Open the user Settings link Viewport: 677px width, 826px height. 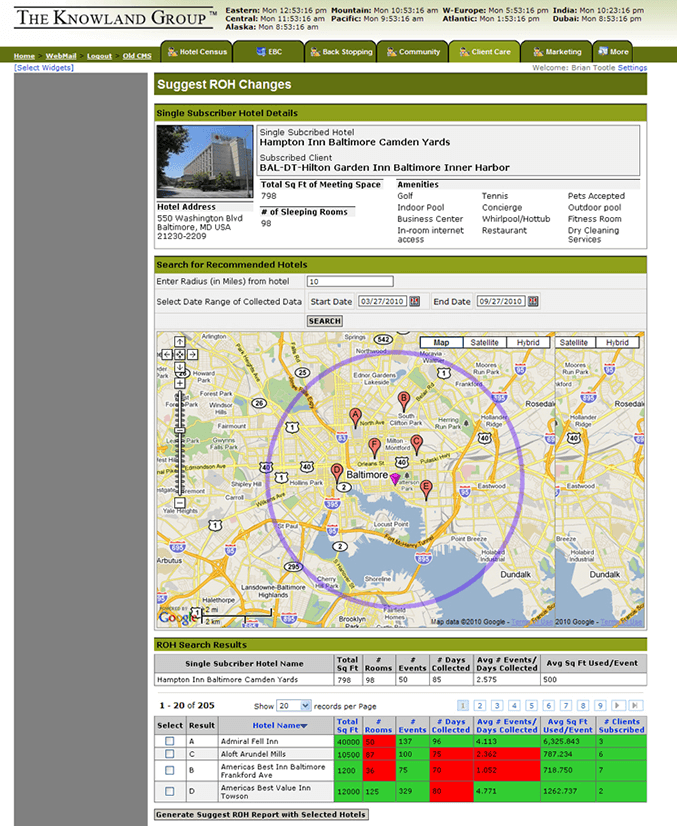pyautogui.click(x=632, y=68)
